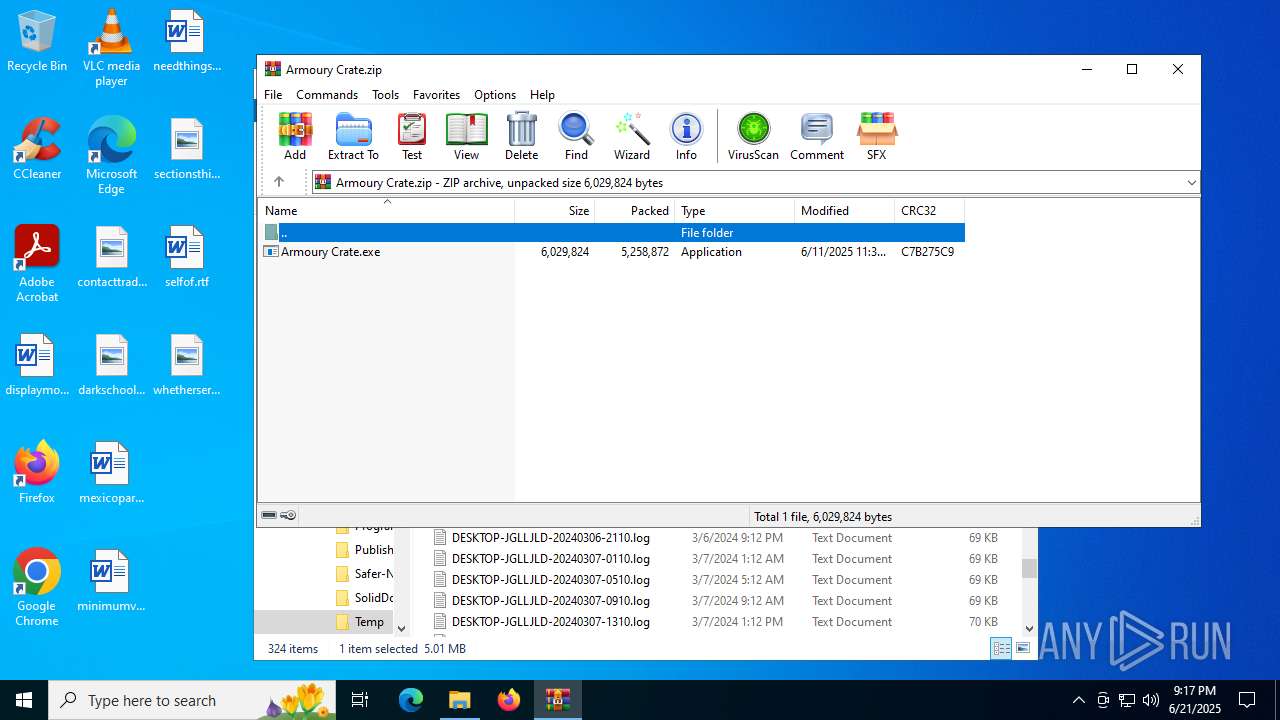The width and height of the screenshot is (1280, 720).
Task: Open Adobe Acrobat desktop shortcut
Action: click(x=37, y=263)
